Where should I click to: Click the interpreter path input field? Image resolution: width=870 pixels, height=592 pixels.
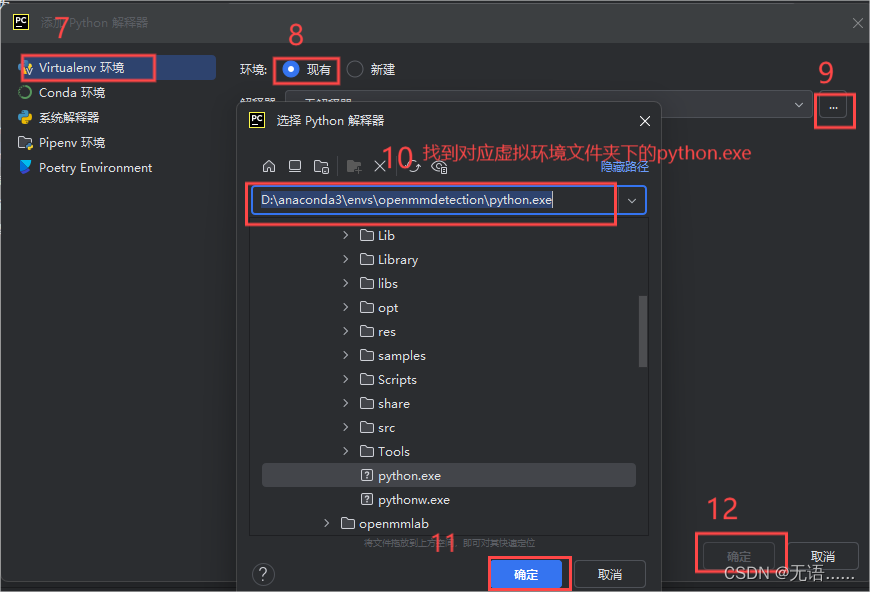(434, 200)
